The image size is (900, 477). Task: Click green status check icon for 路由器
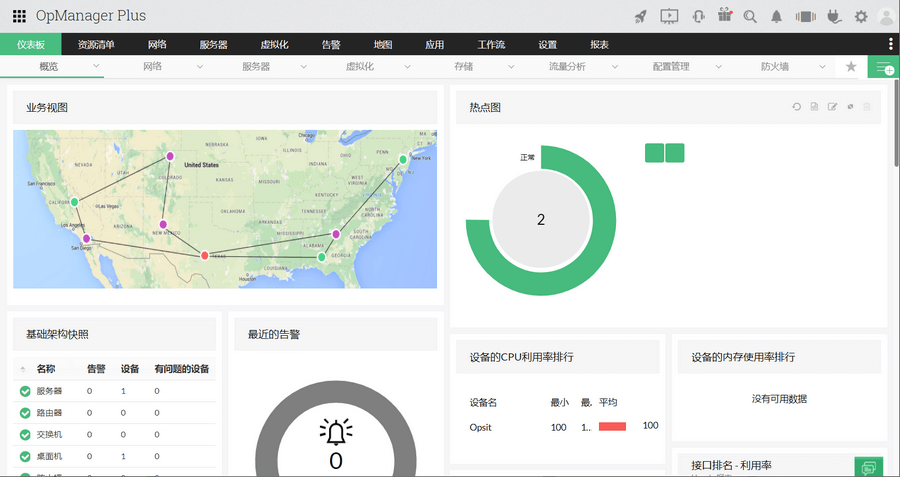point(25,413)
